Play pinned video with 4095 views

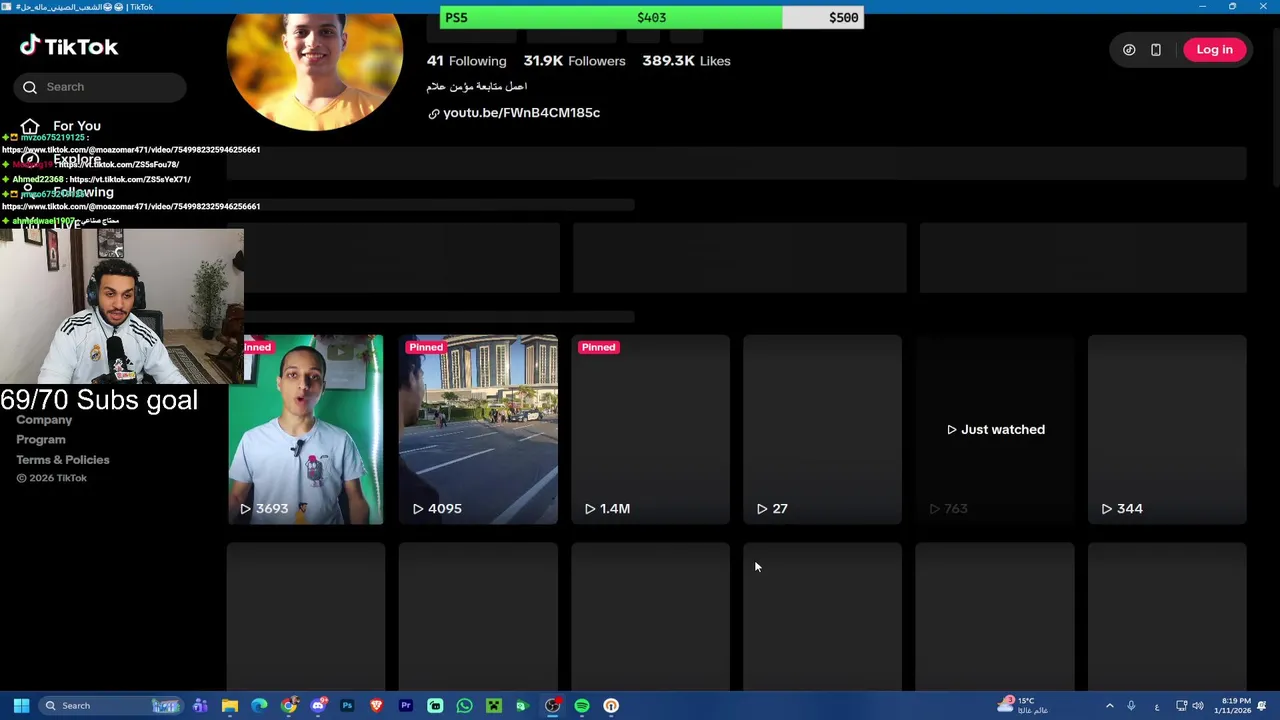coord(478,429)
